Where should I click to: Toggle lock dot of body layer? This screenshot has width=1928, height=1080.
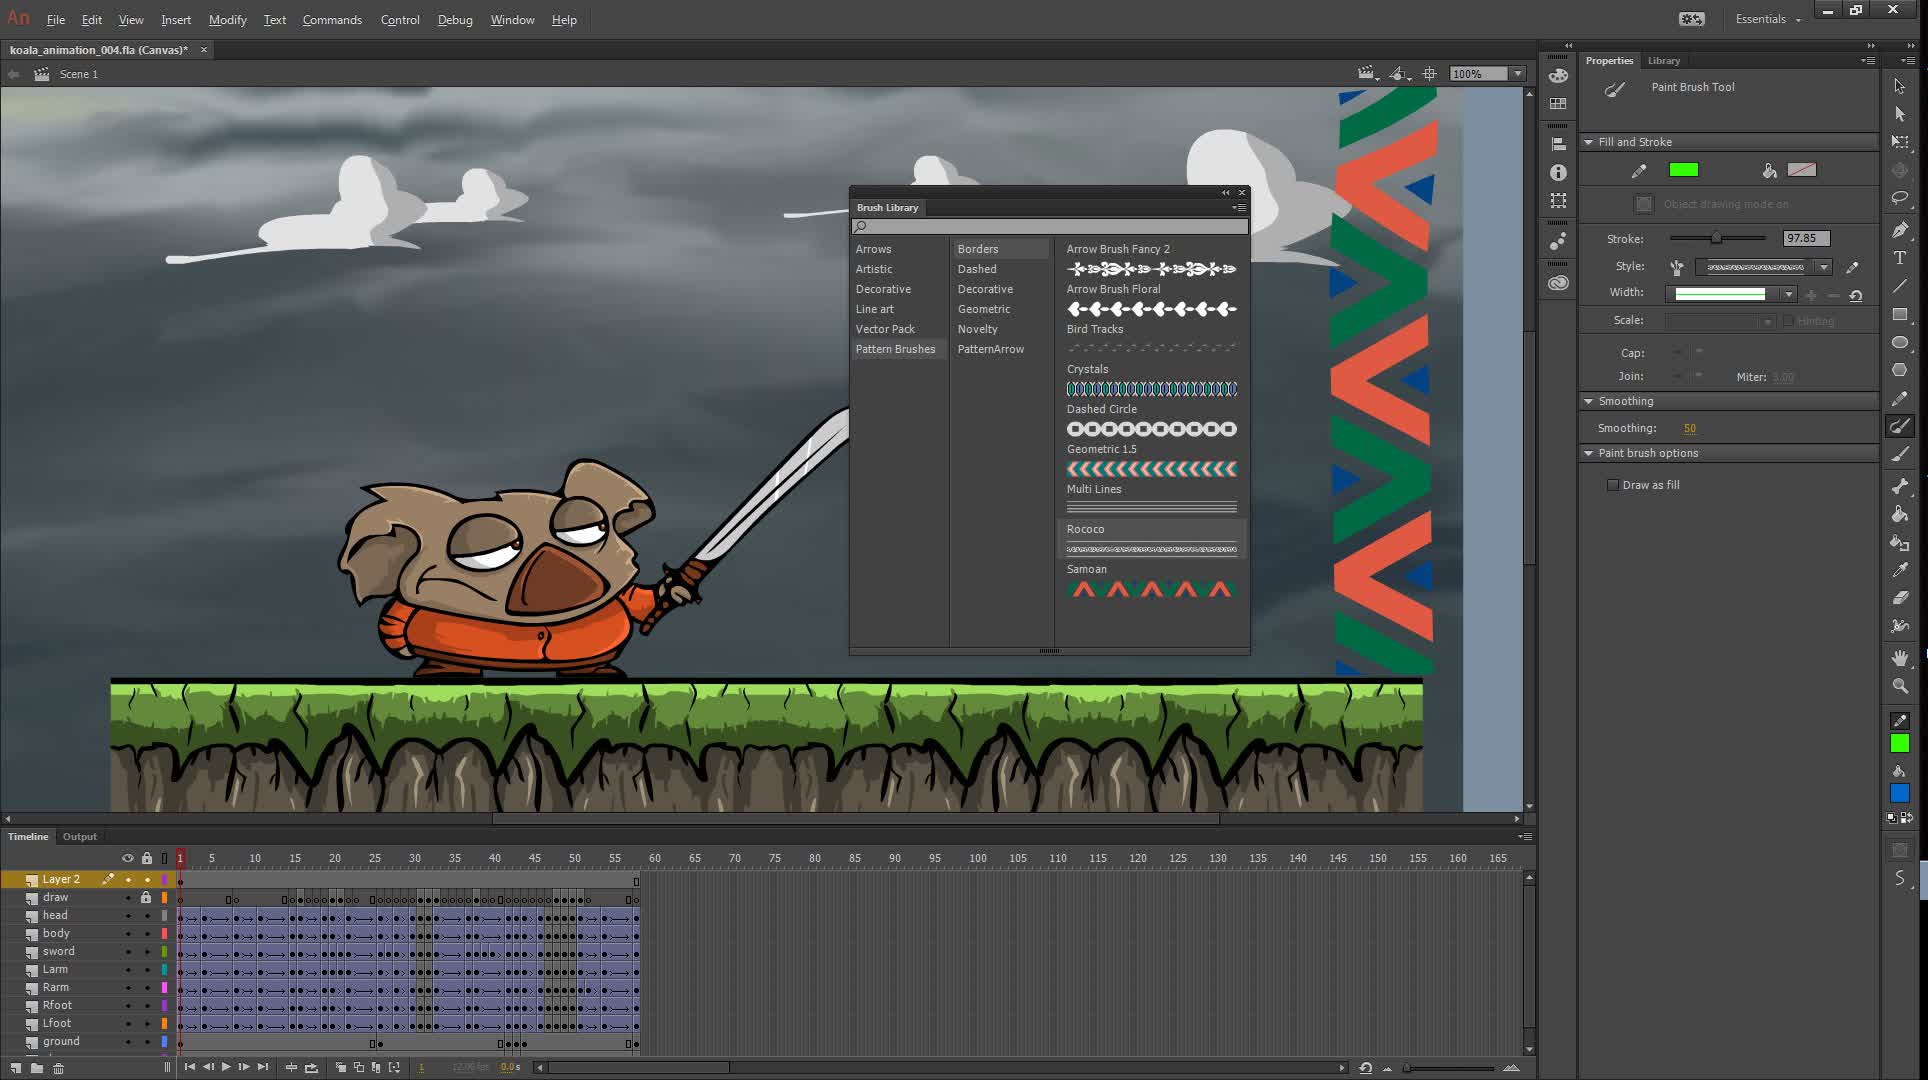coord(147,933)
